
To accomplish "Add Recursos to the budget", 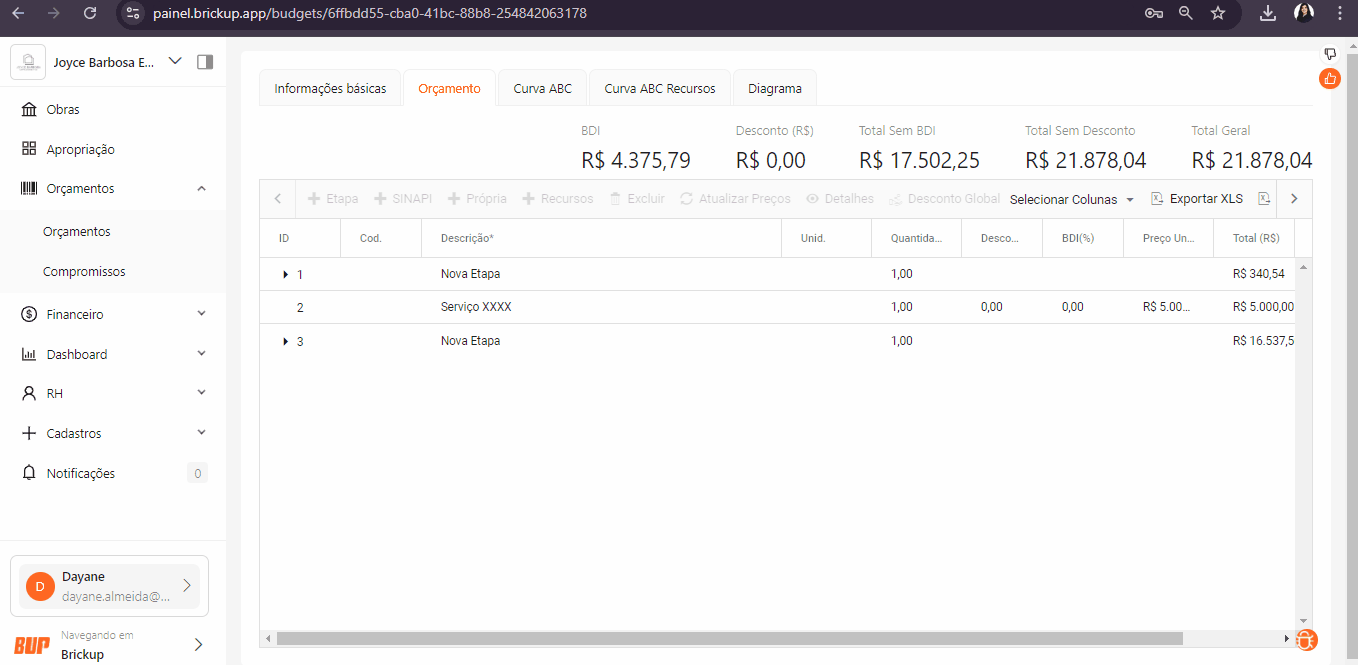I will coord(558,199).
